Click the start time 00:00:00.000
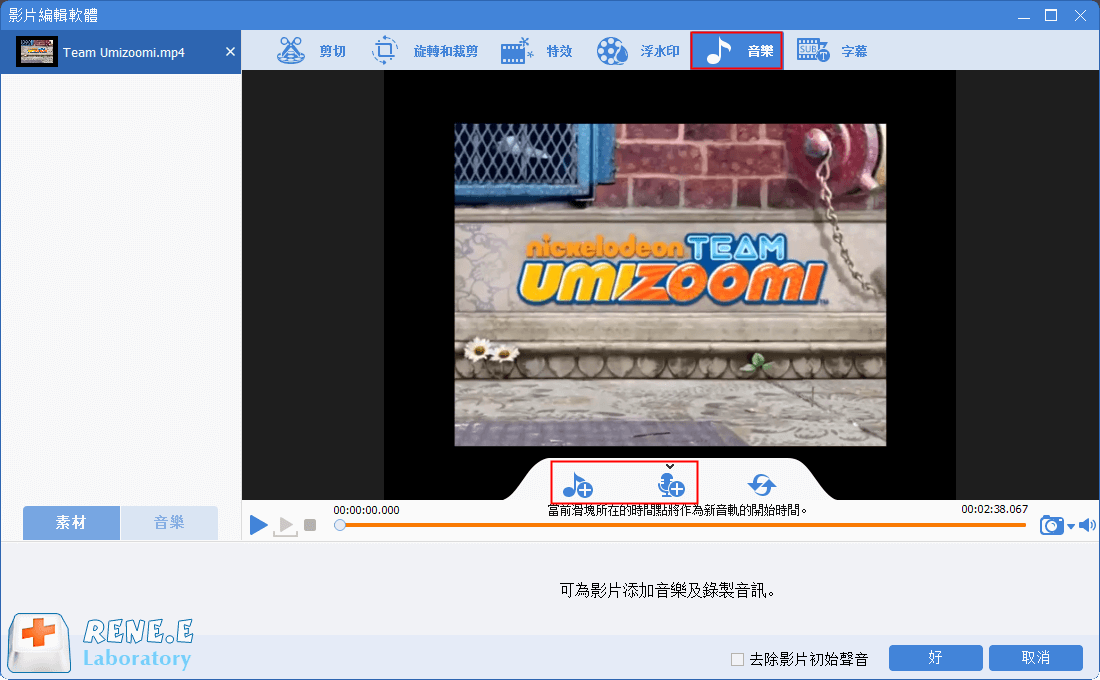 pyautogui.click(x=366, y=509)
